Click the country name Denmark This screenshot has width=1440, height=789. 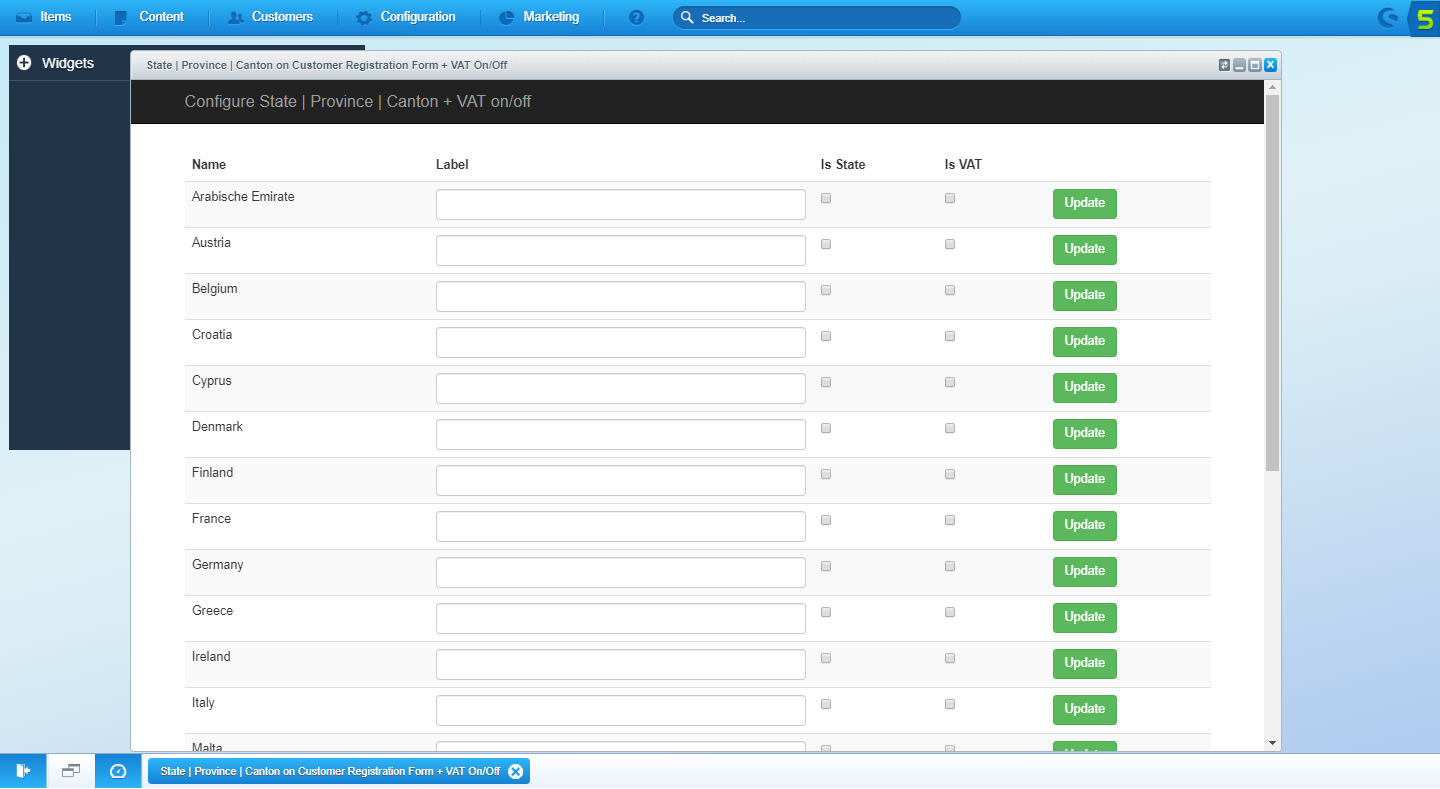[x=217, y=427]
